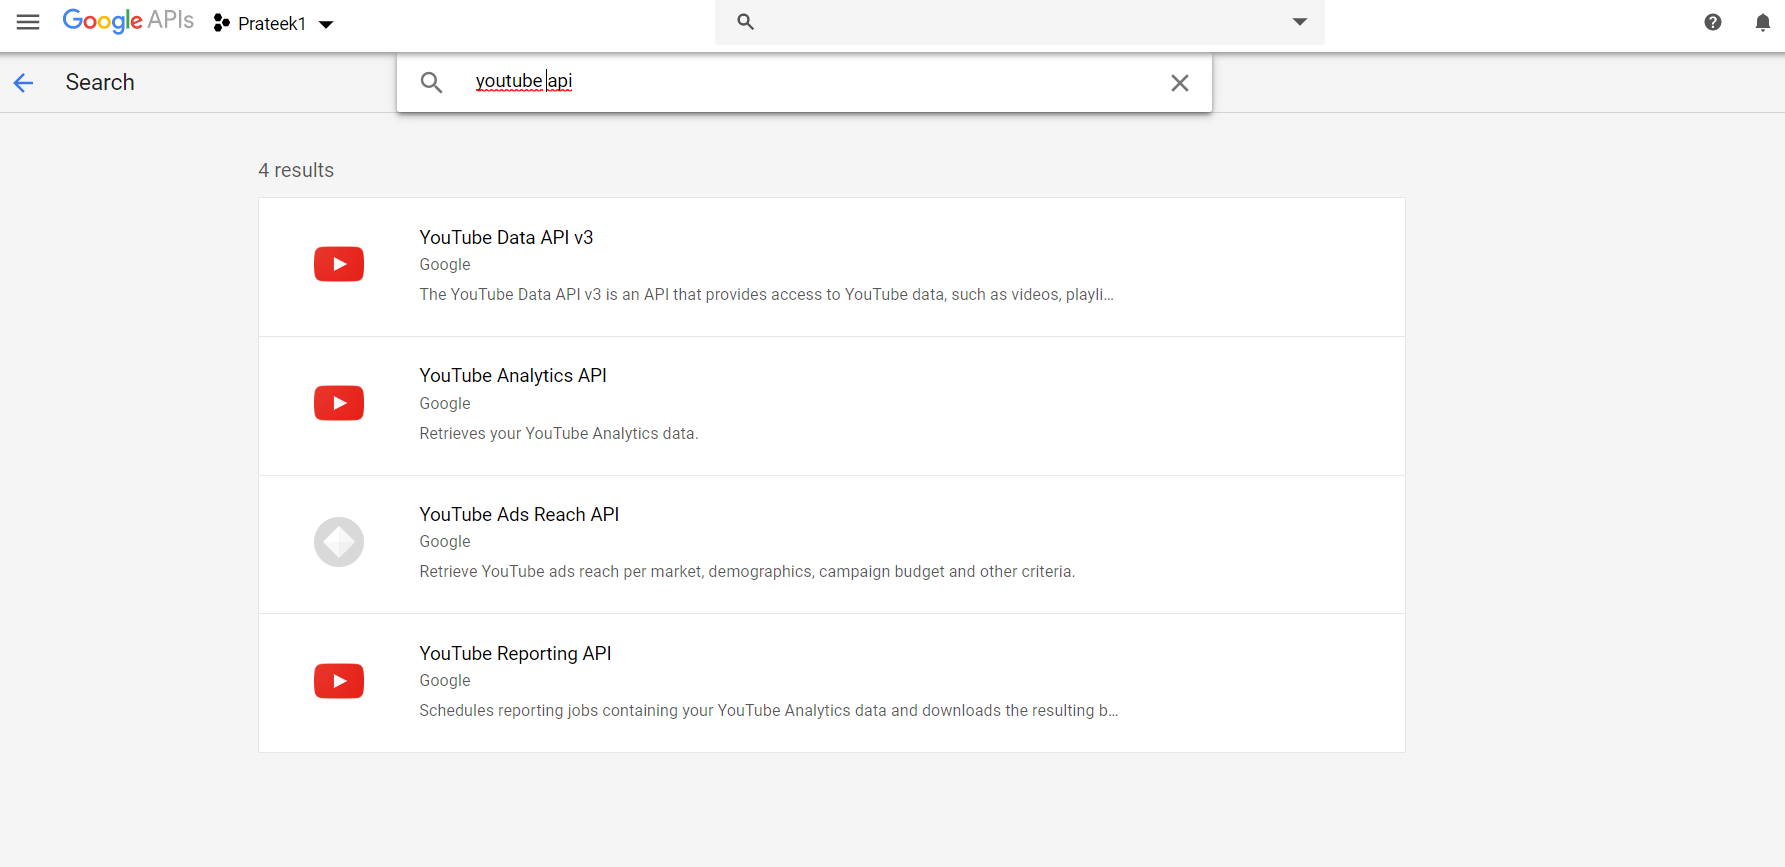The height and width of the screenshot is (867, 1785).
Task: Click the 'Search' page title
Action: click(x=100, y=82)
